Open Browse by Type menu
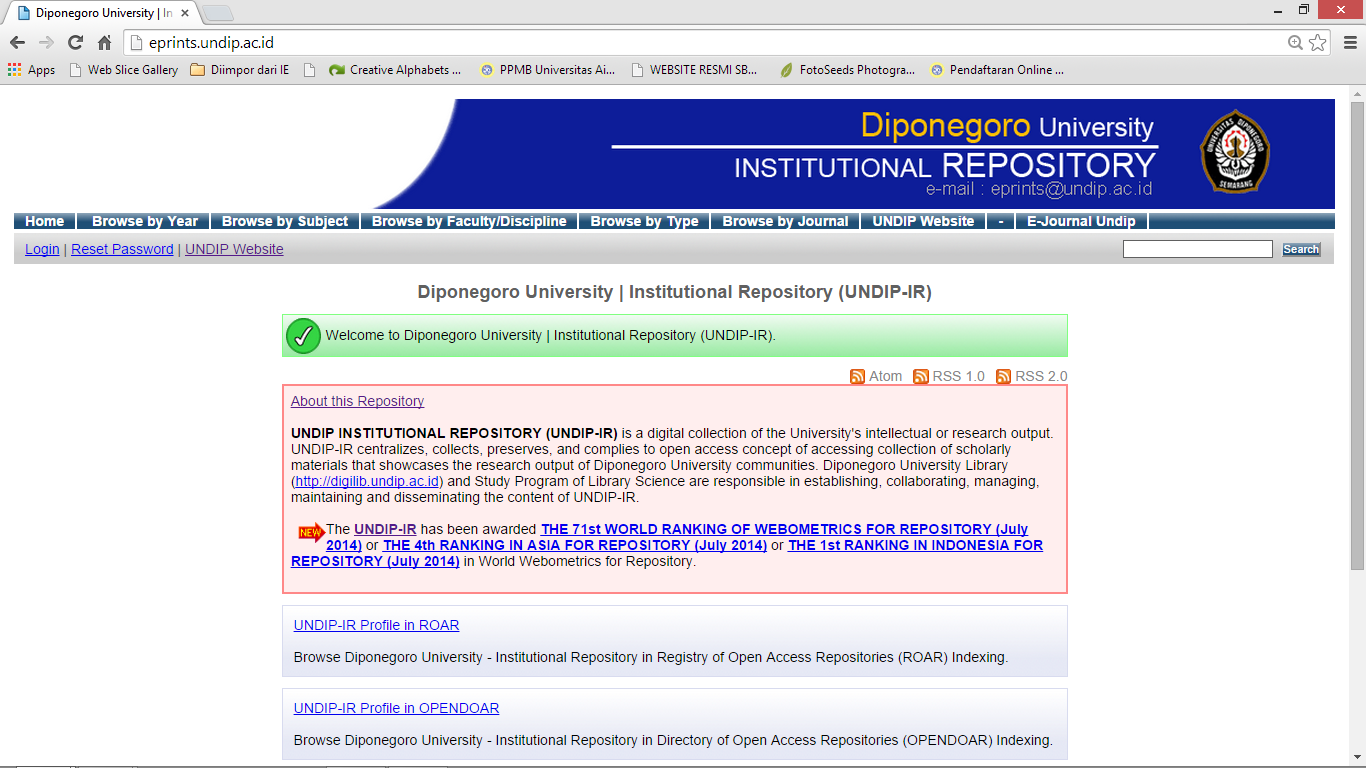The height and width of the screenshot is (768, 1366). click(644, 221)
